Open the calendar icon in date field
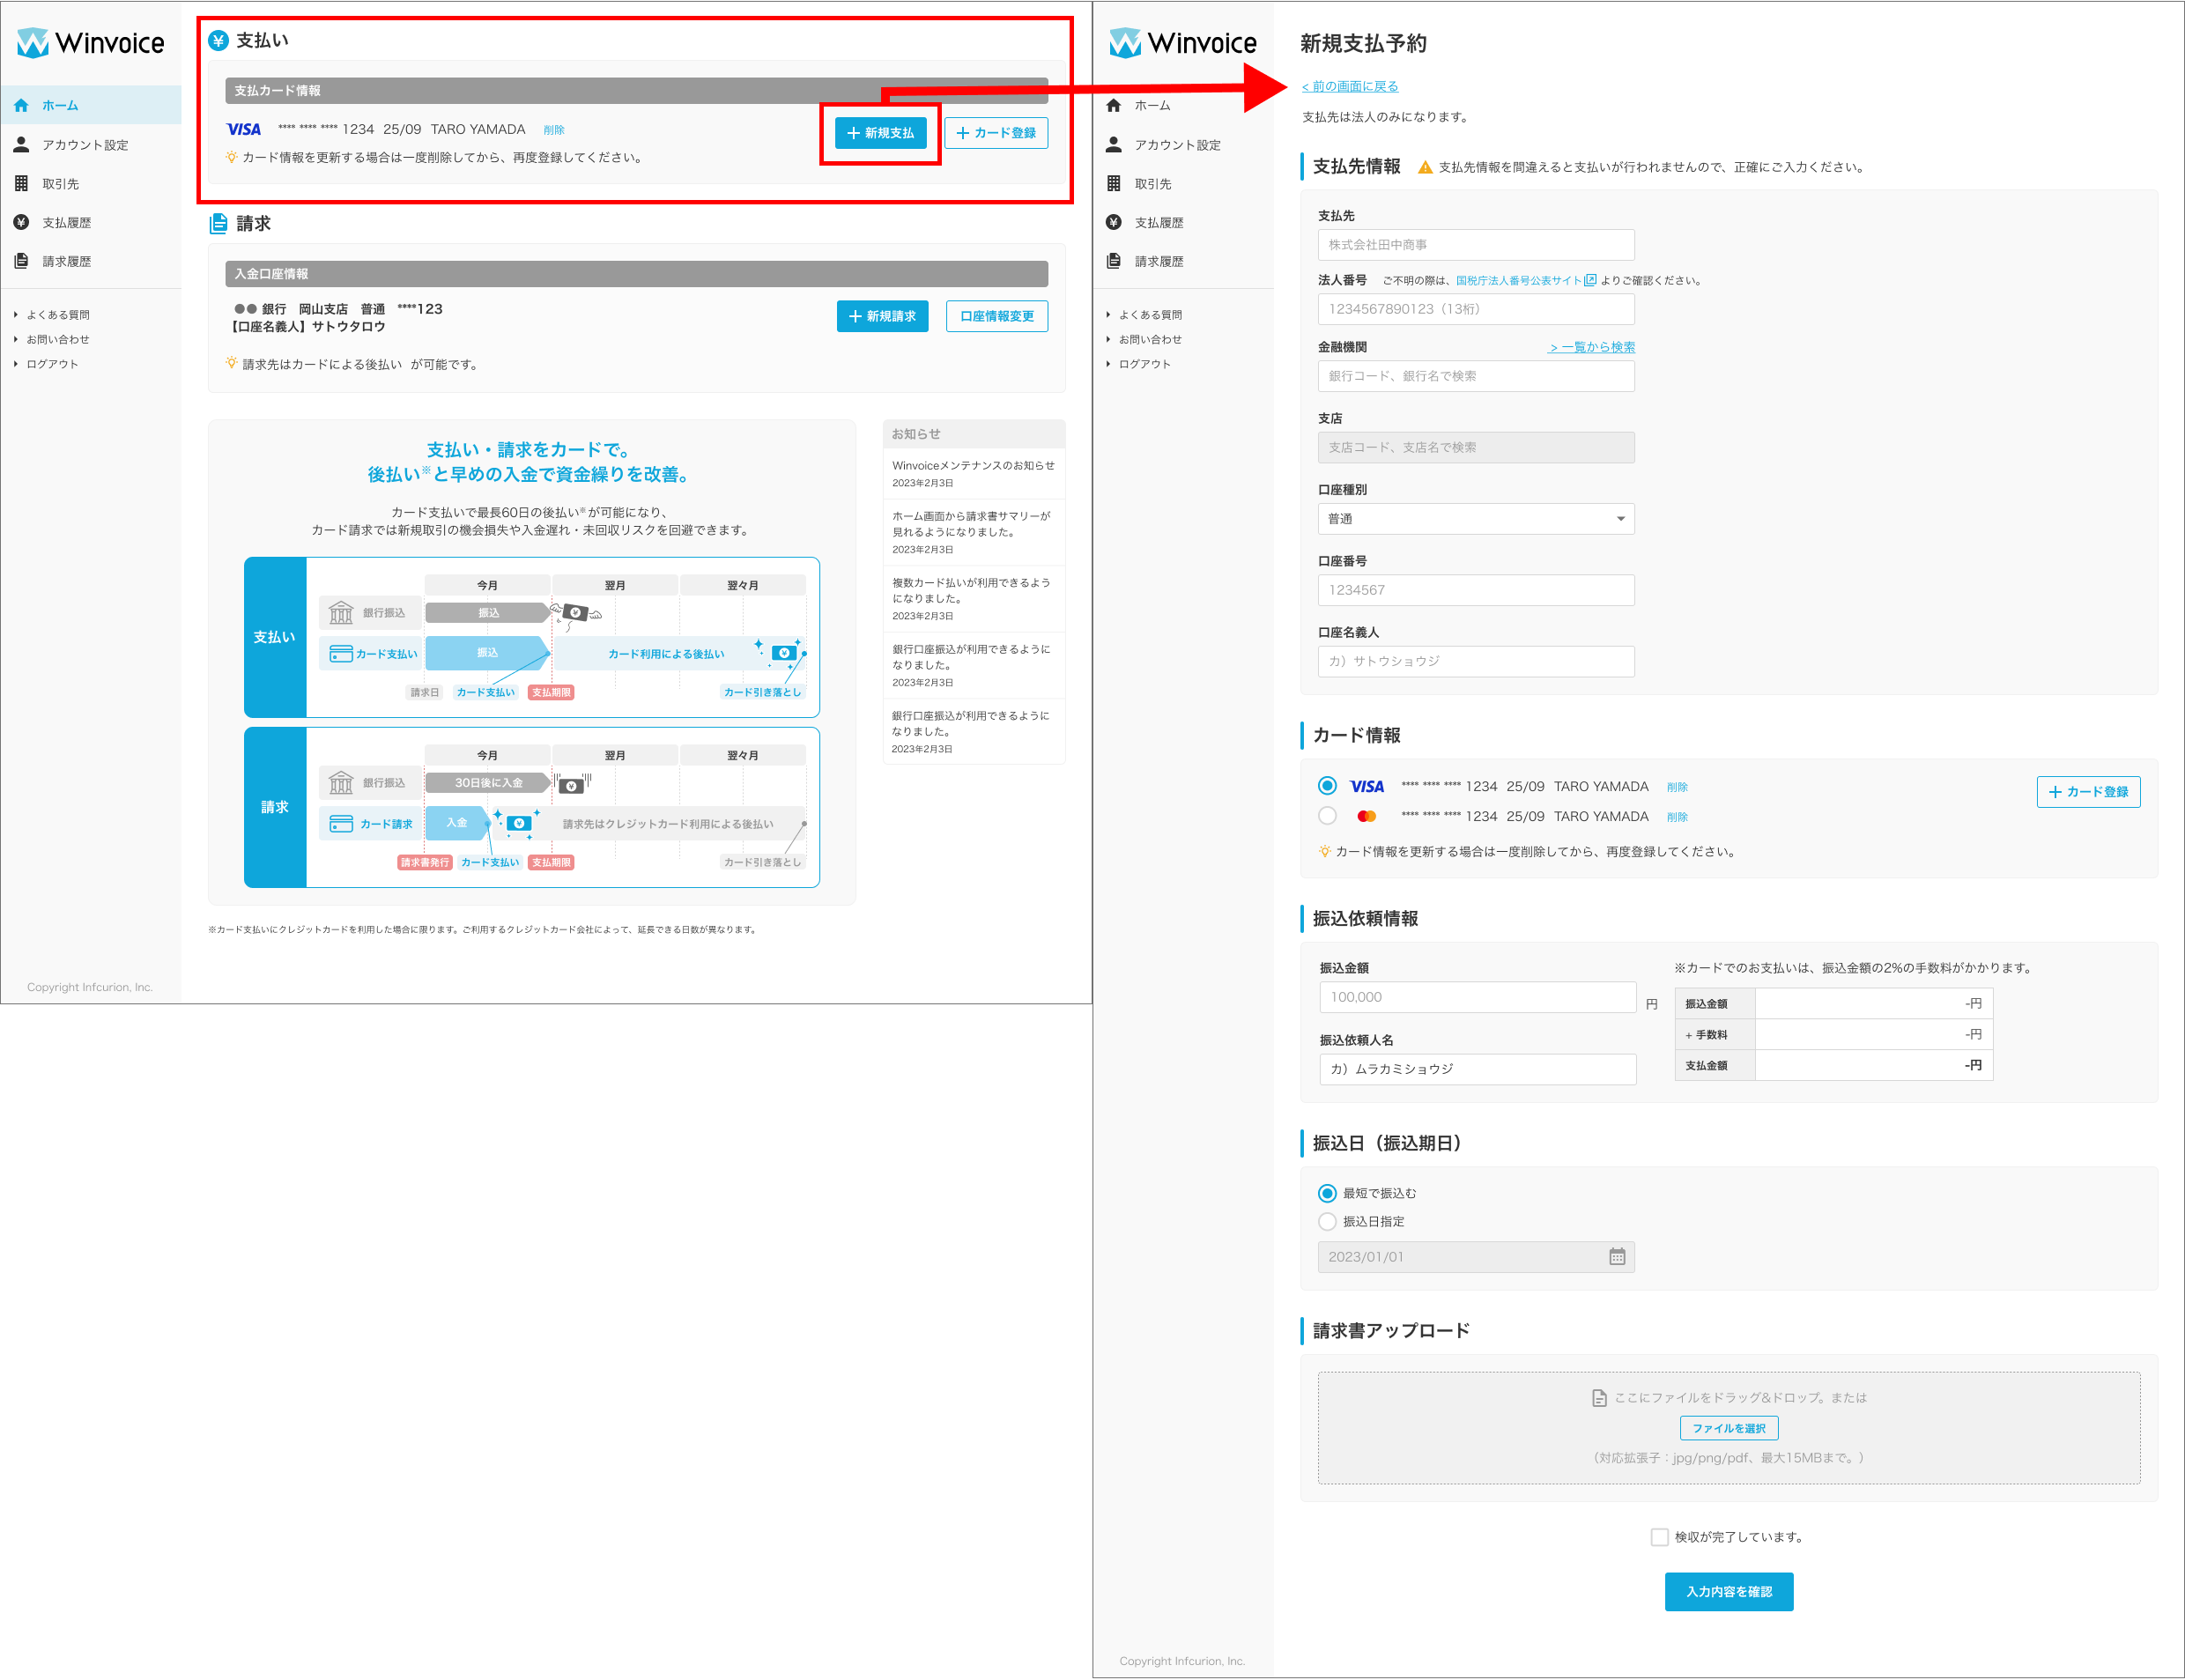Screen dimensions: 2185x1680 [1616, 1257]
